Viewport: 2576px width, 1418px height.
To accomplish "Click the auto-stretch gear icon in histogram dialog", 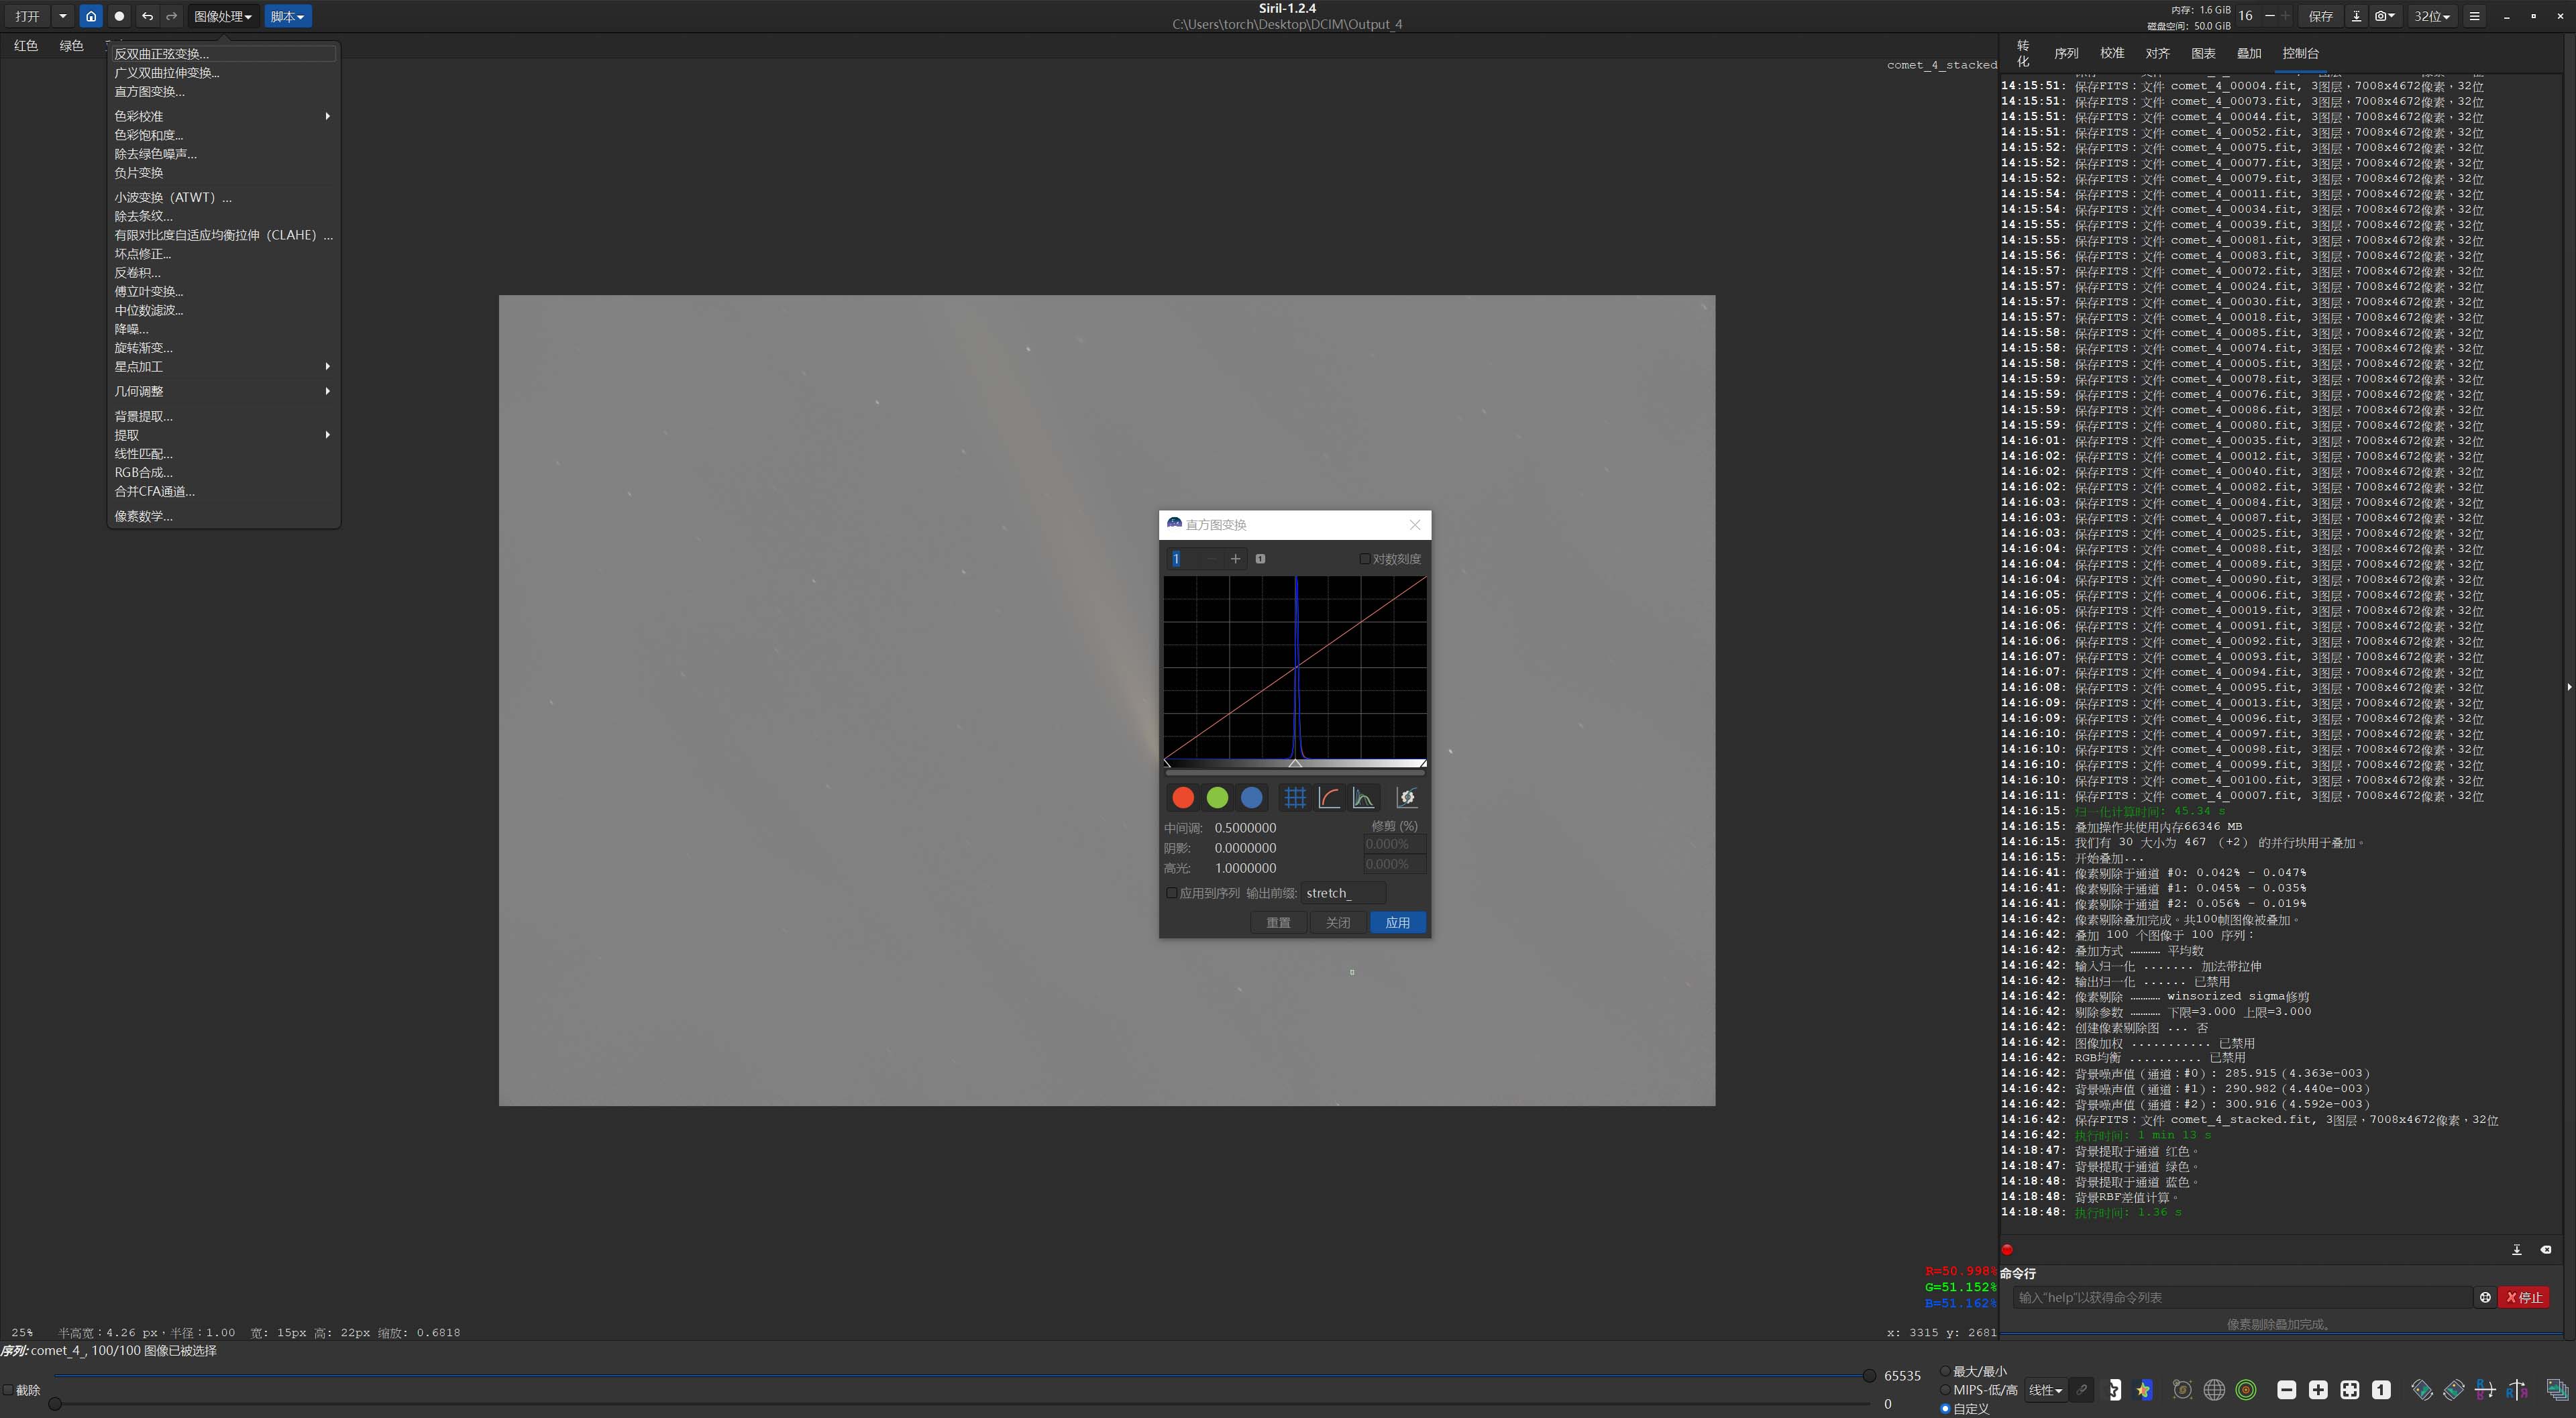I will point(1407,797).
